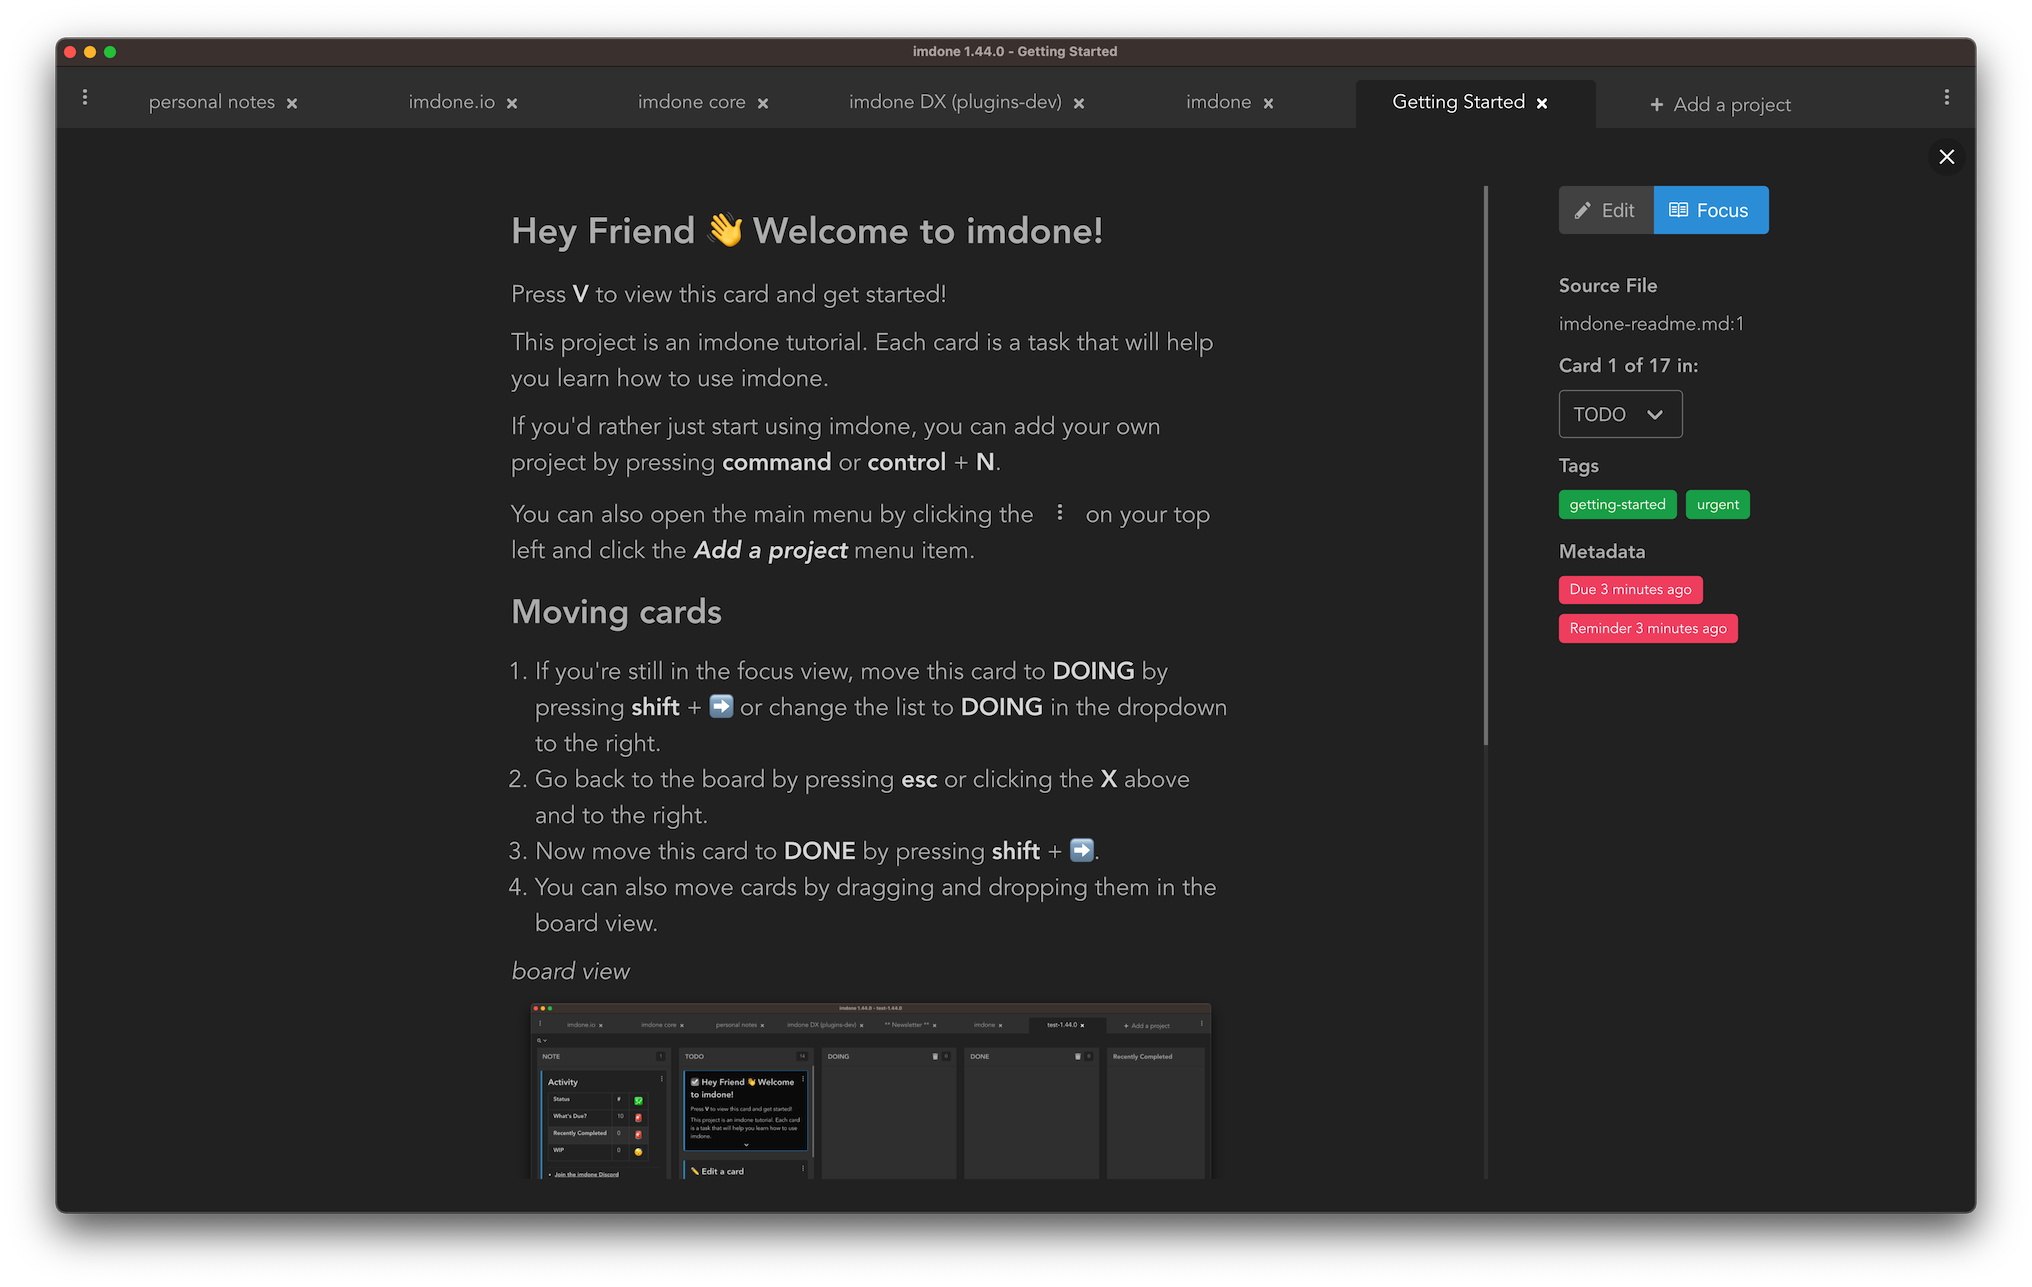Click the Tags label

(x=1578, y=465)
